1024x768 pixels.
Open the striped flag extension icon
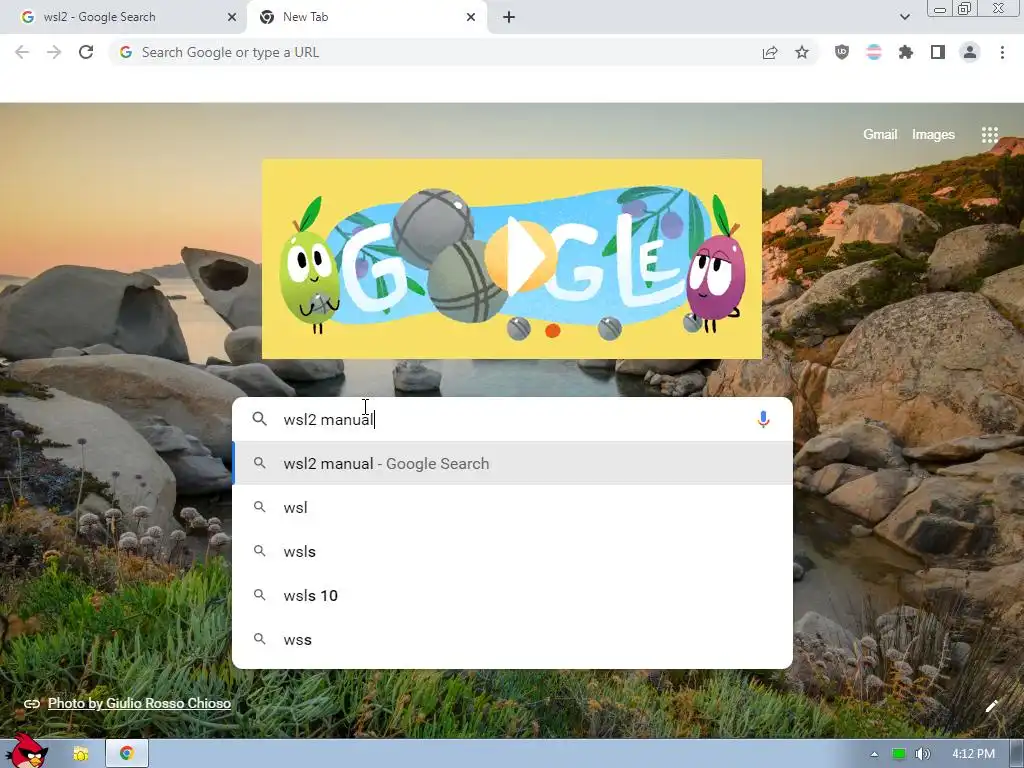click(874, 52)
